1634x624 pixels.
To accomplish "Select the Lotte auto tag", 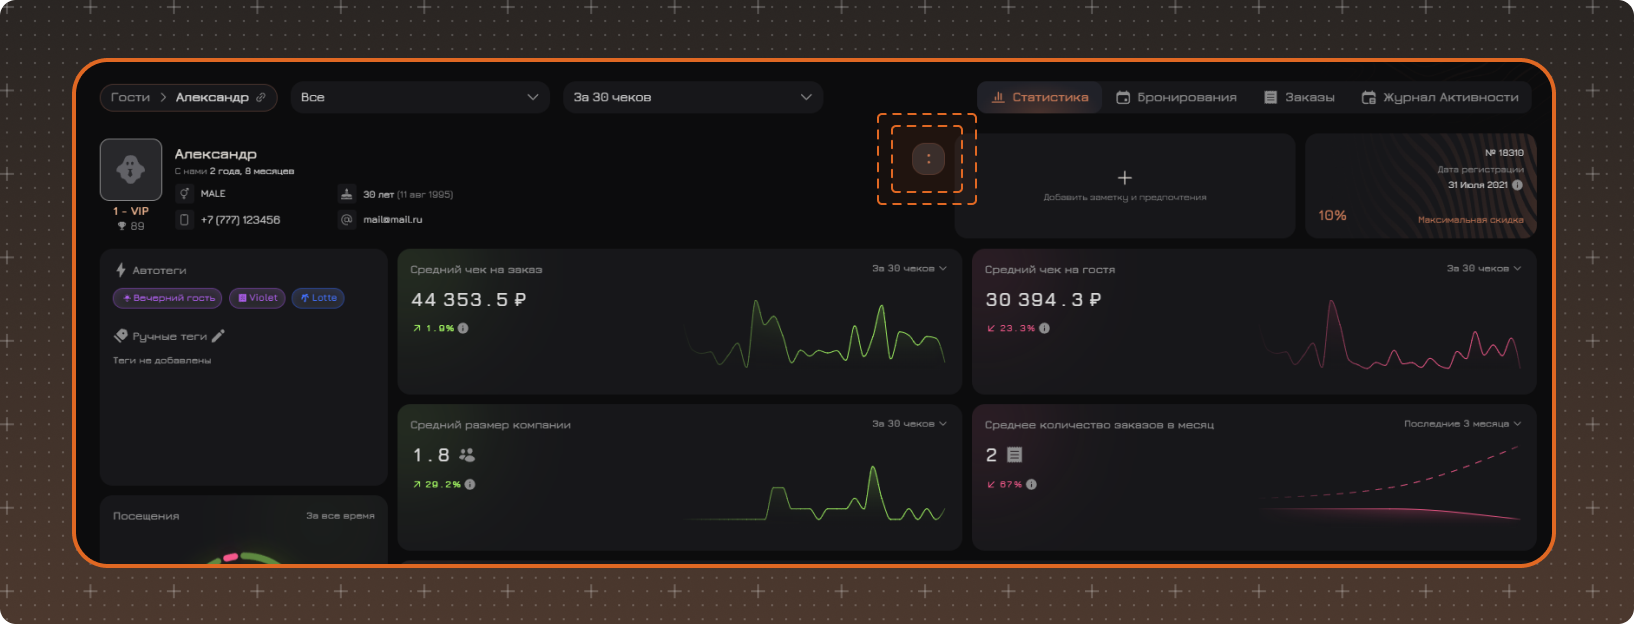I will (318, 298).
